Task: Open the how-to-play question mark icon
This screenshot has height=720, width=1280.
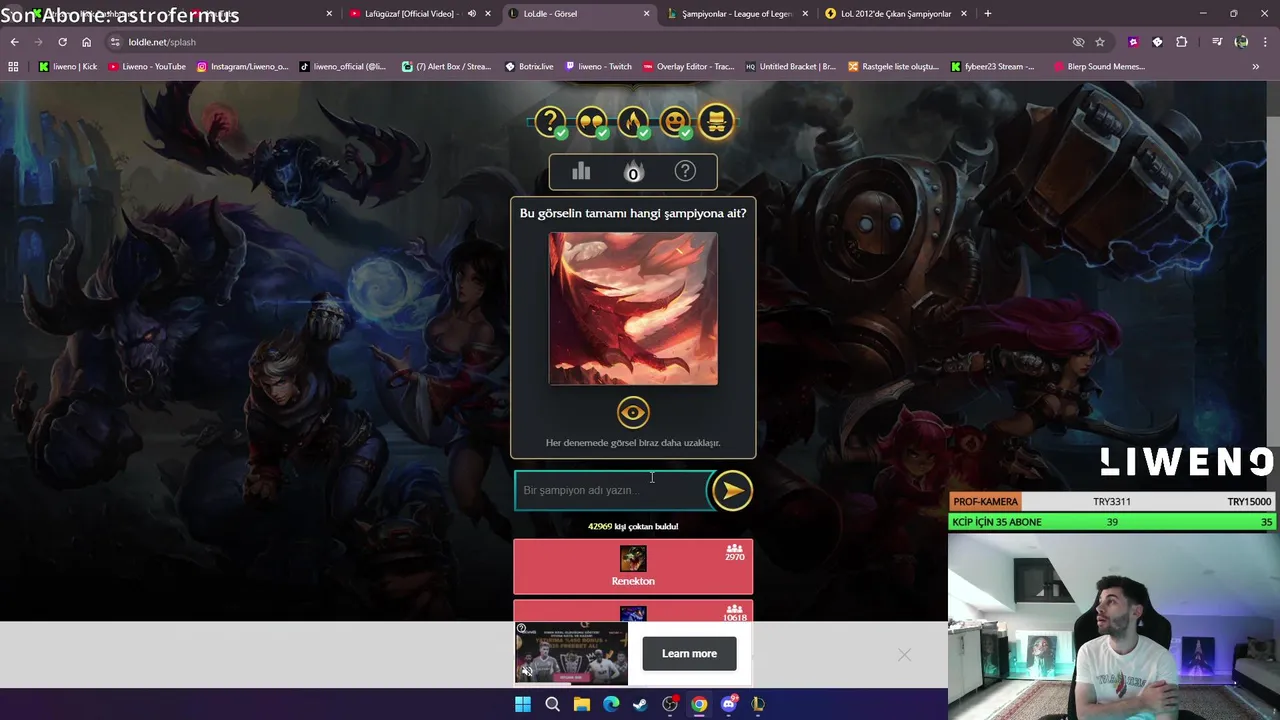Action: click(685, 171)
